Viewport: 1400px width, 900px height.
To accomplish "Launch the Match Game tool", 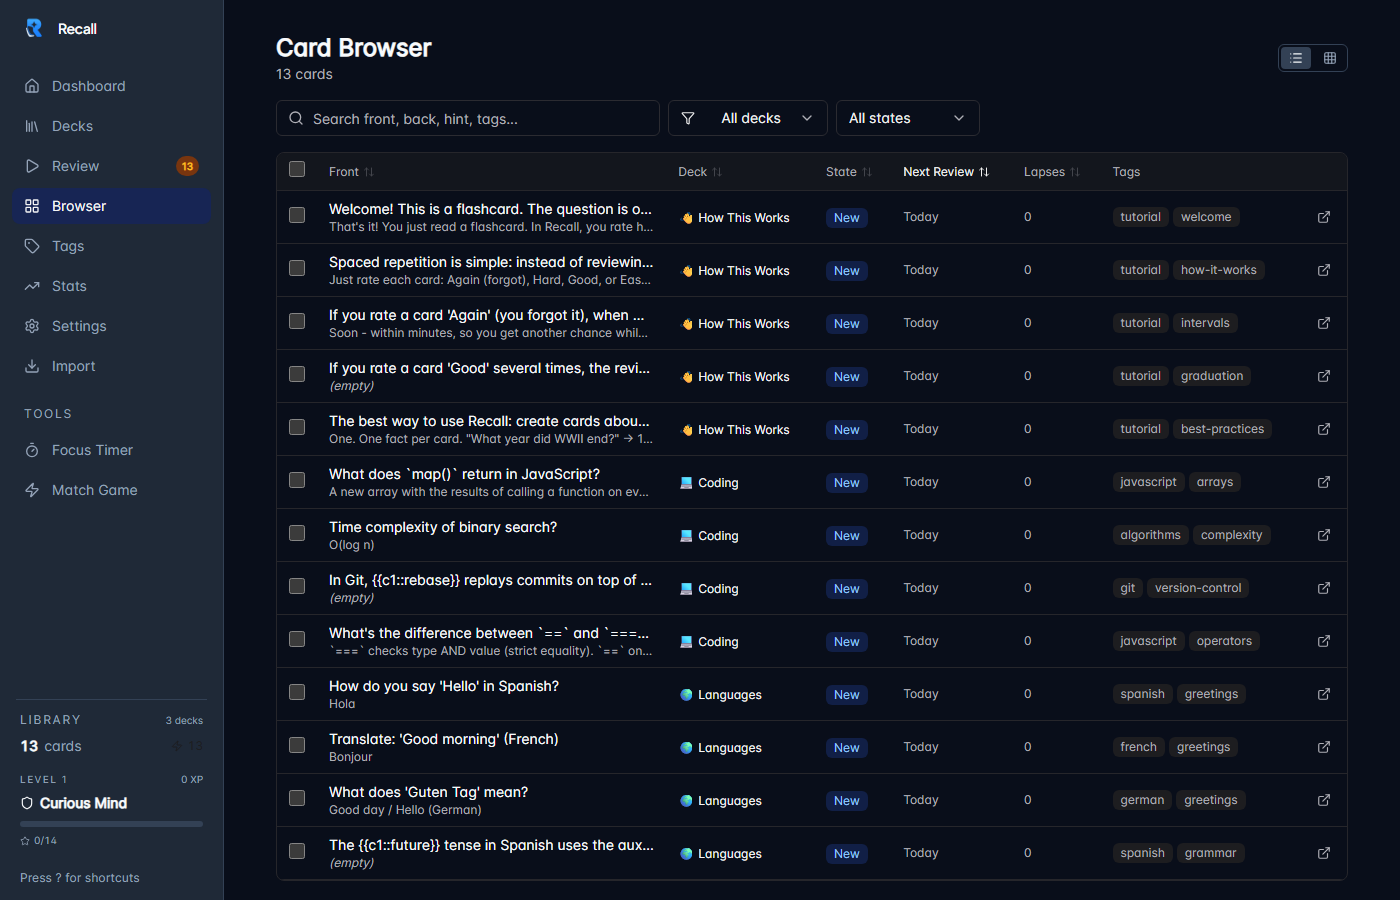I will coord(112,490).
